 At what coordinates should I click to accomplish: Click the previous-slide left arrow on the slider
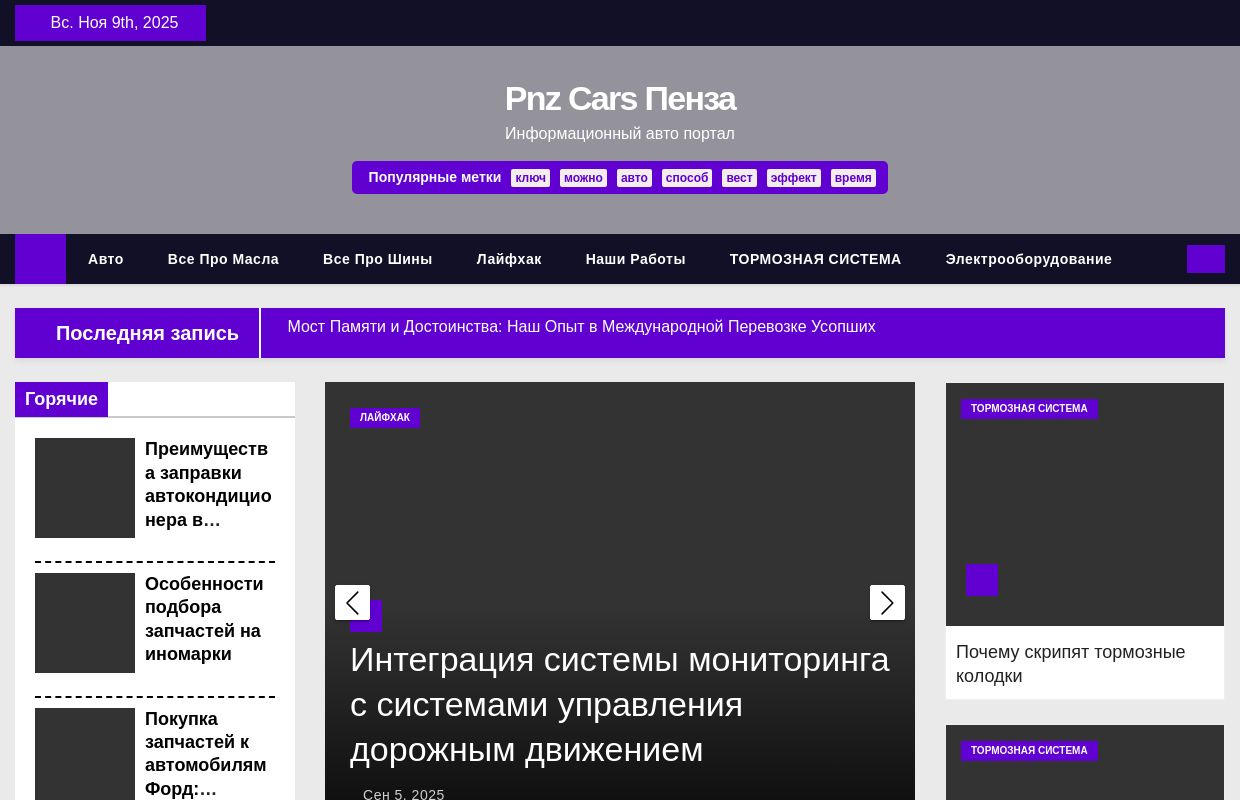click(x=352, y=602)
